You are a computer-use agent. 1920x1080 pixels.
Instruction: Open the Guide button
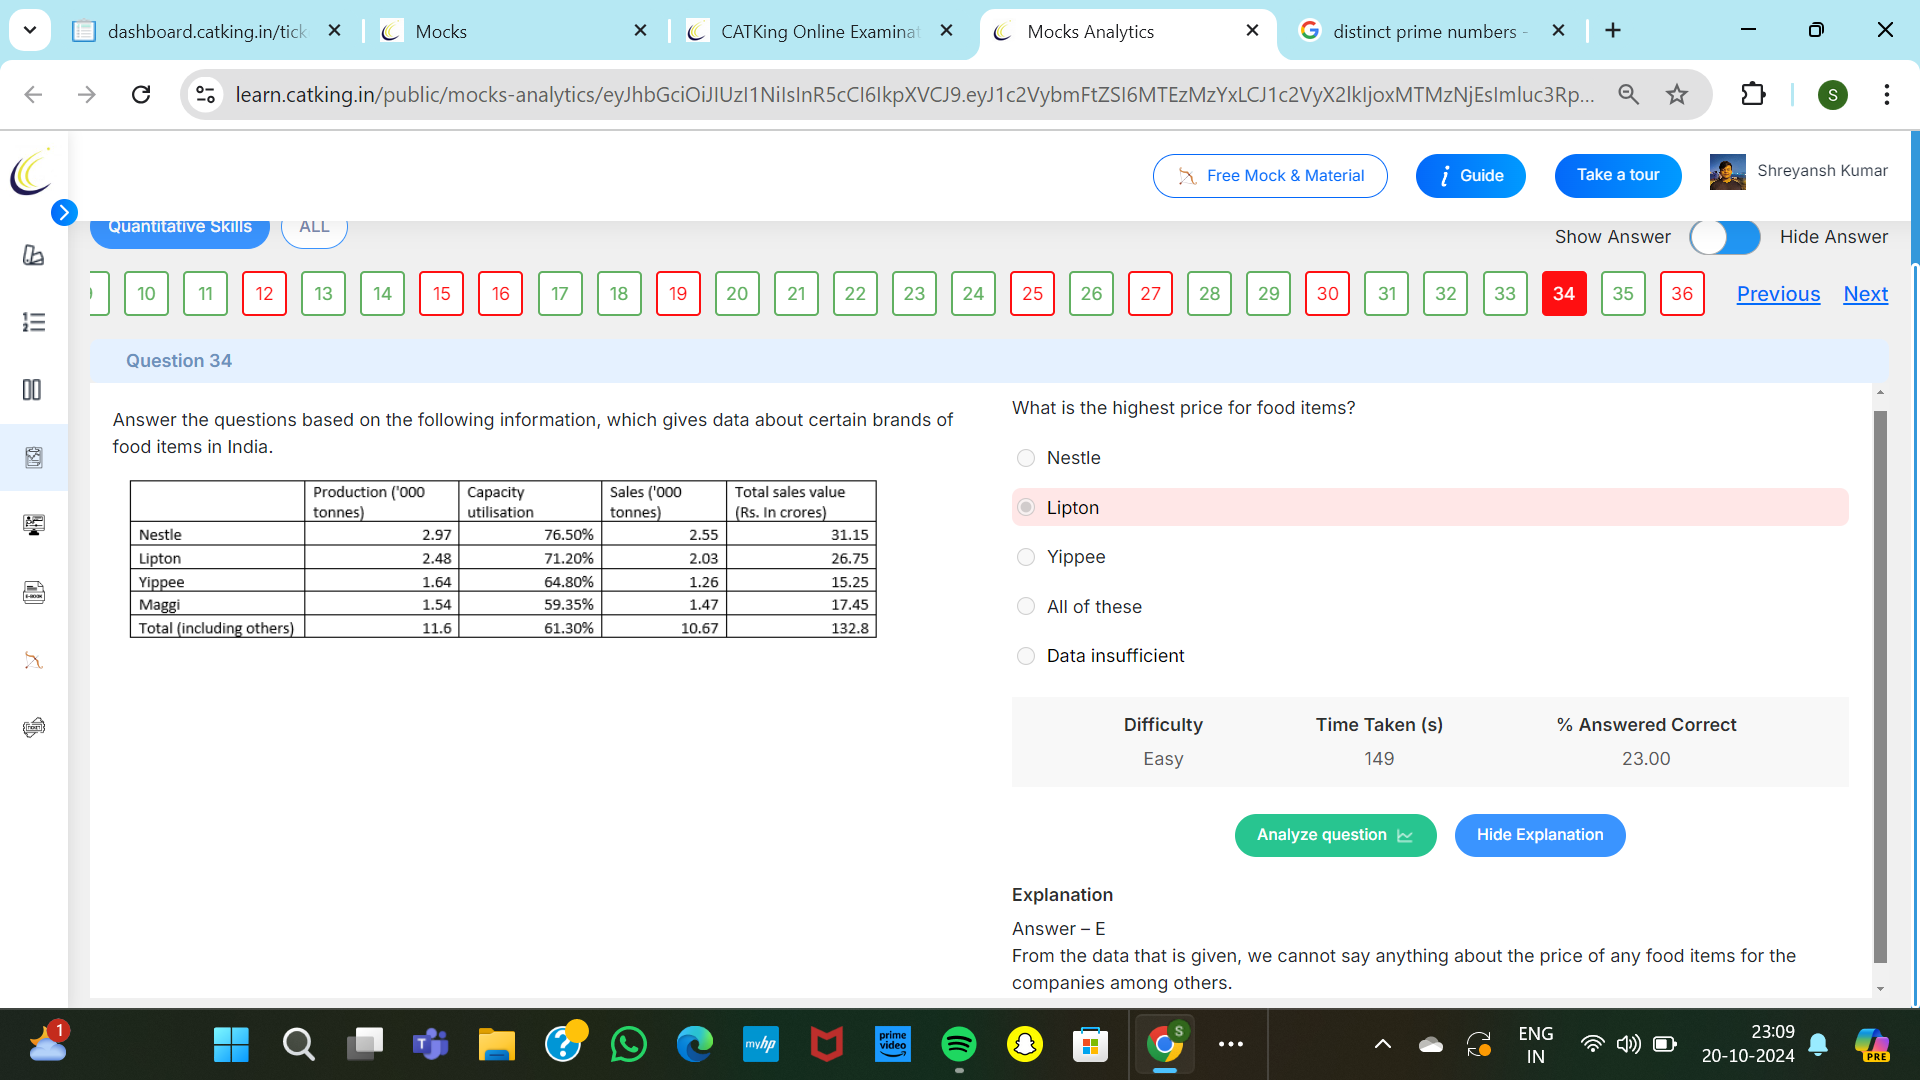point(1470,176)
